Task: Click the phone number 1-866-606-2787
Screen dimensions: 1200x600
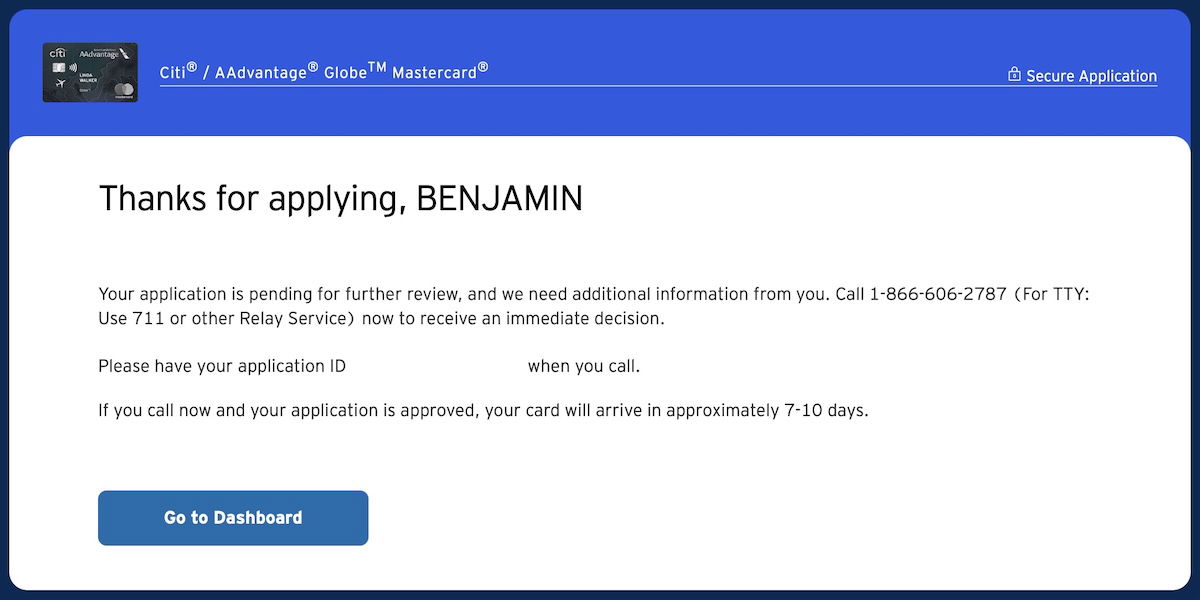Action: click(x=938, y=294)
